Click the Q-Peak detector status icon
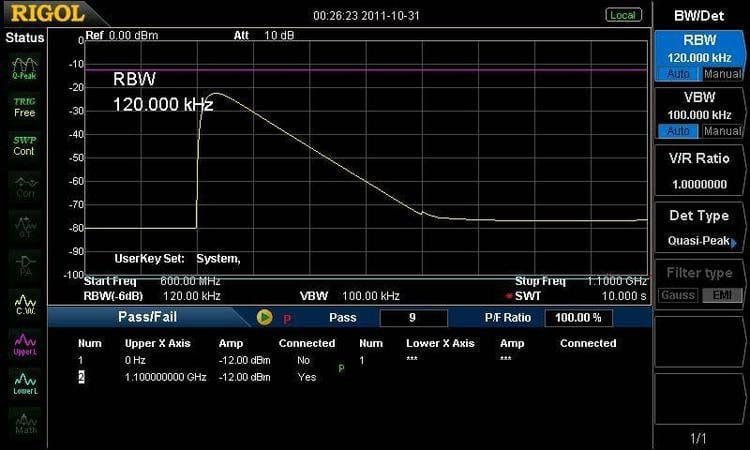The height and width of the screenshot is (450, 750). point(24,67)
